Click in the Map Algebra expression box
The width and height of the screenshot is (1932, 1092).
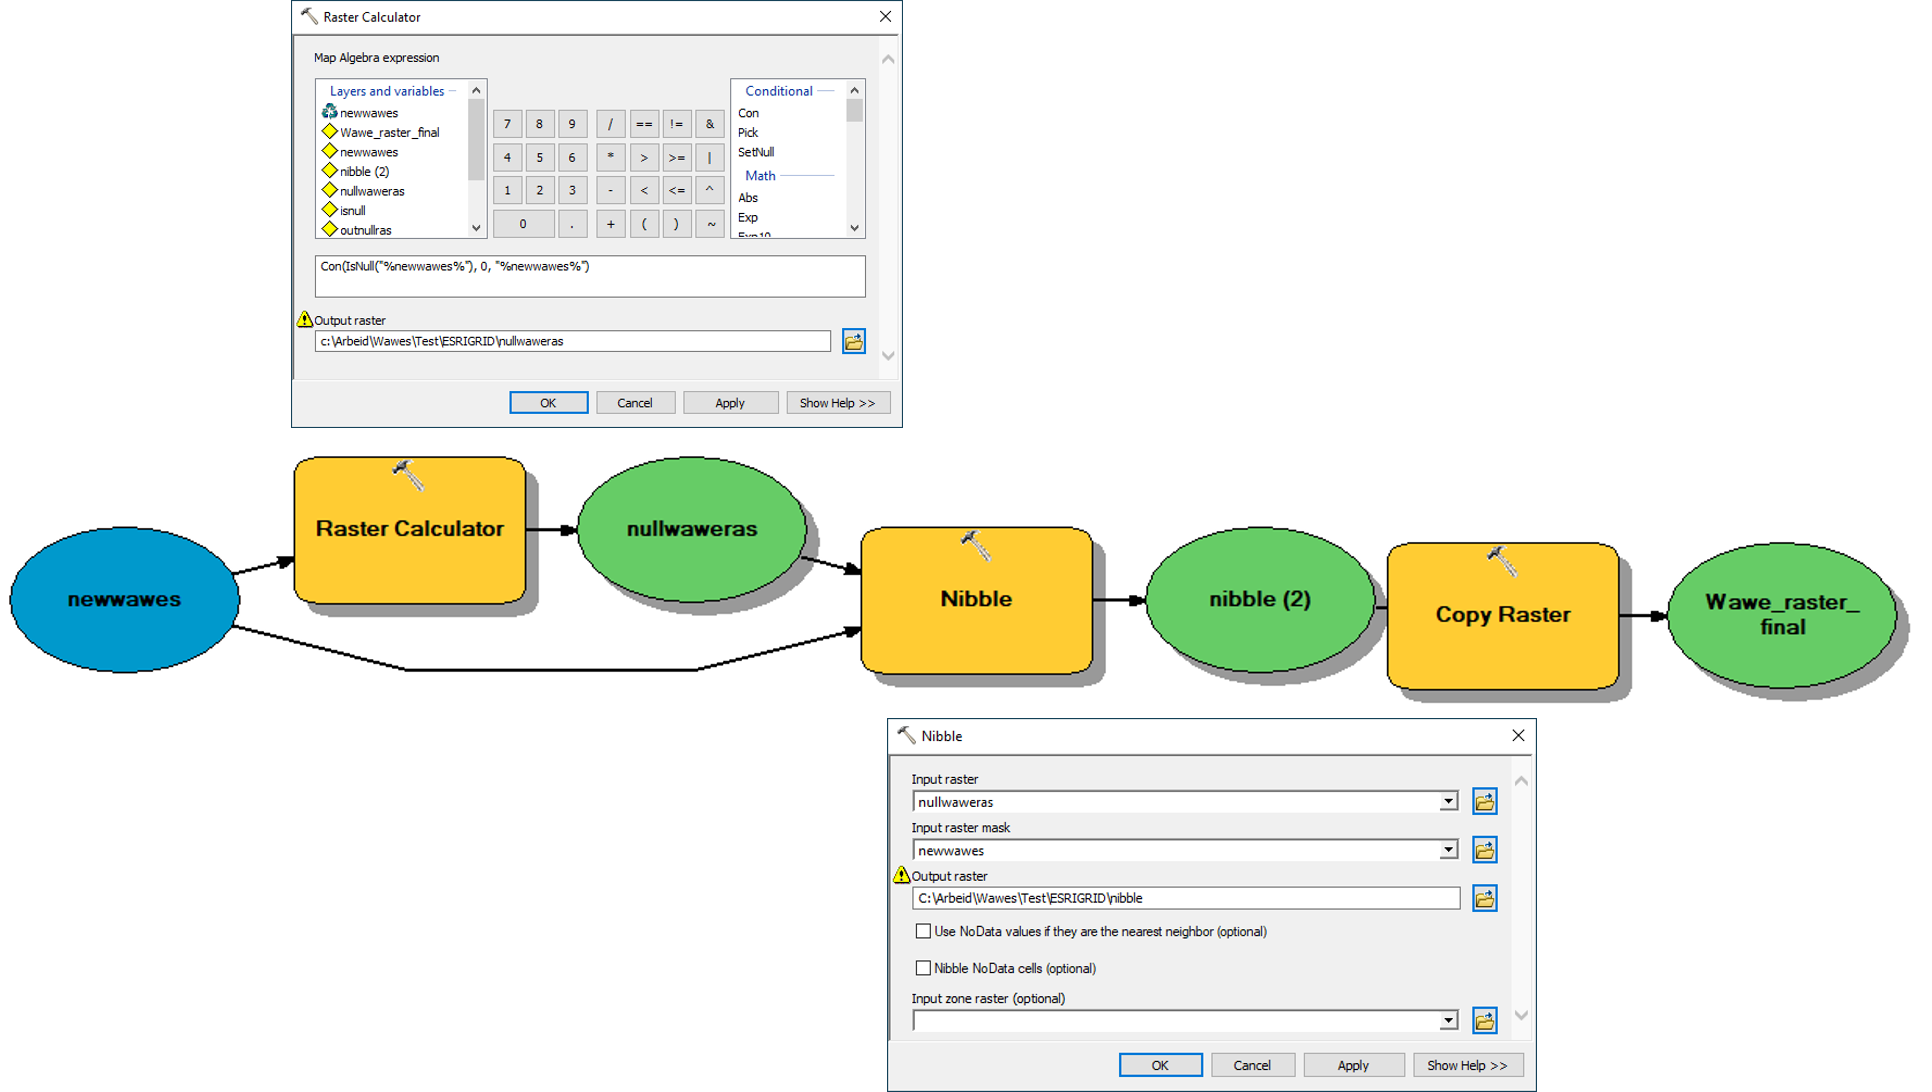(x=590, y=277)
